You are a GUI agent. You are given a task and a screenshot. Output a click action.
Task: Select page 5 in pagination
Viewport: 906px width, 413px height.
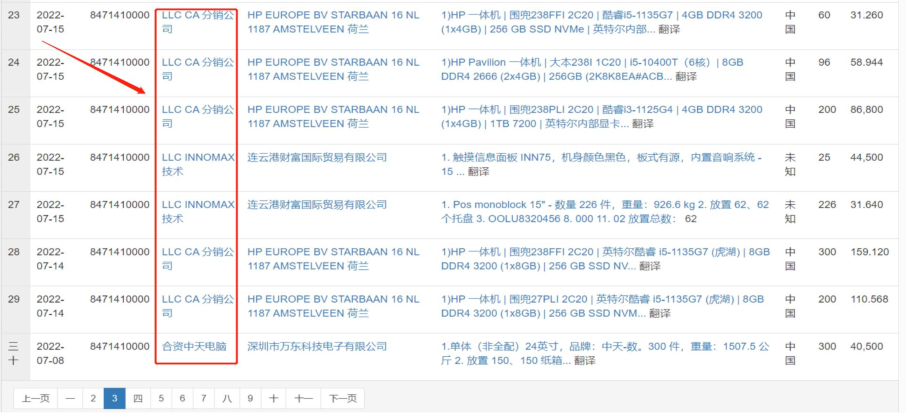(x=160, y=398)
